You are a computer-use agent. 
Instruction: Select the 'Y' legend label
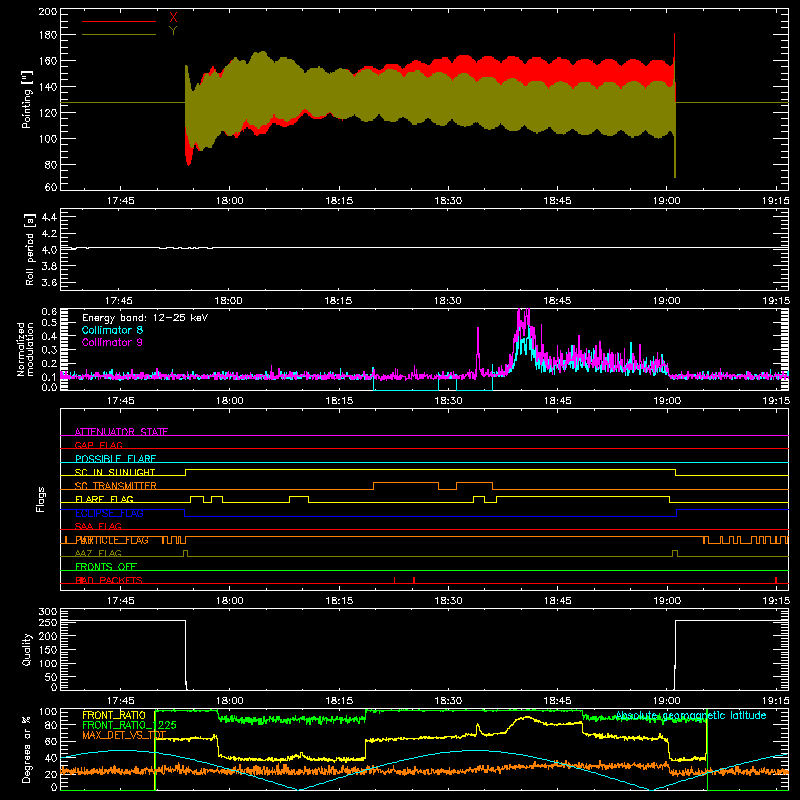pyautogui.click(x=173, y=31)
